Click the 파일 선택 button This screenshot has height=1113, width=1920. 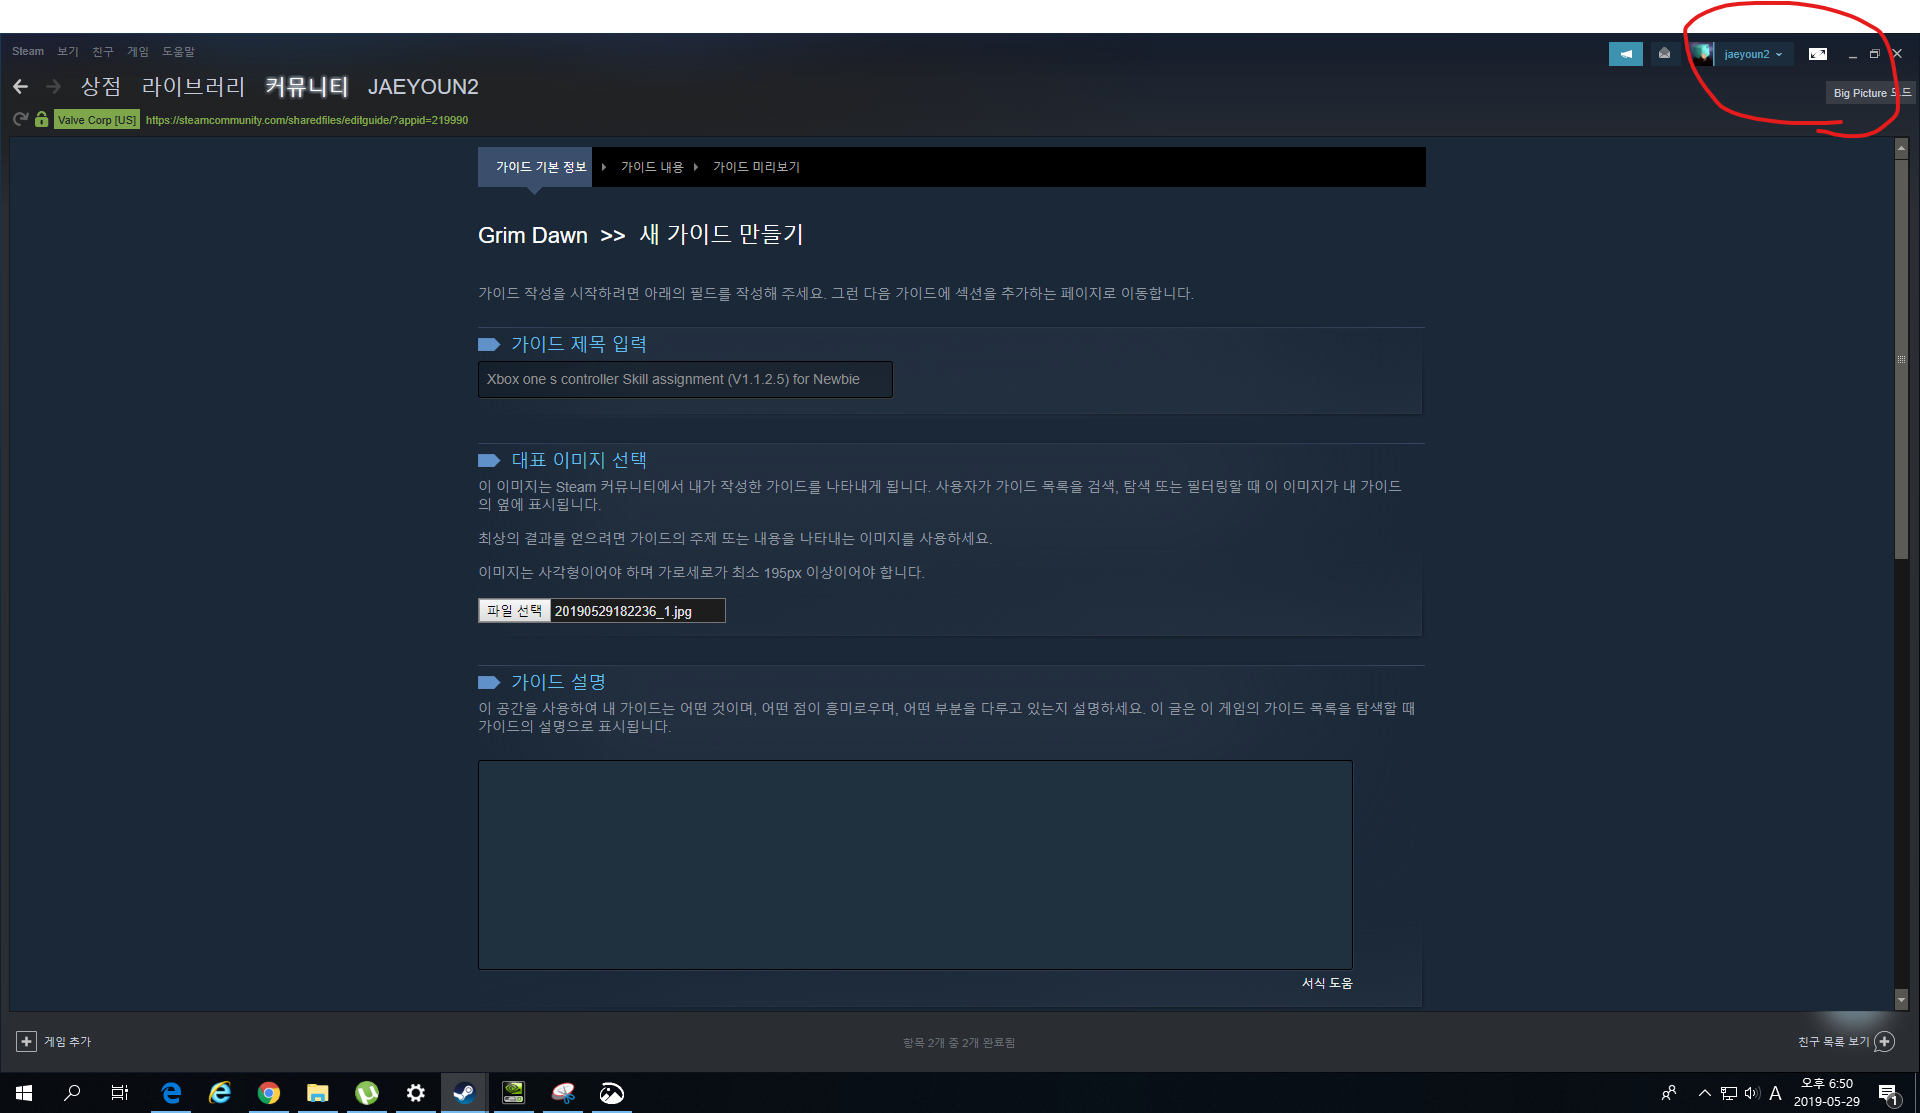(514, 611)
